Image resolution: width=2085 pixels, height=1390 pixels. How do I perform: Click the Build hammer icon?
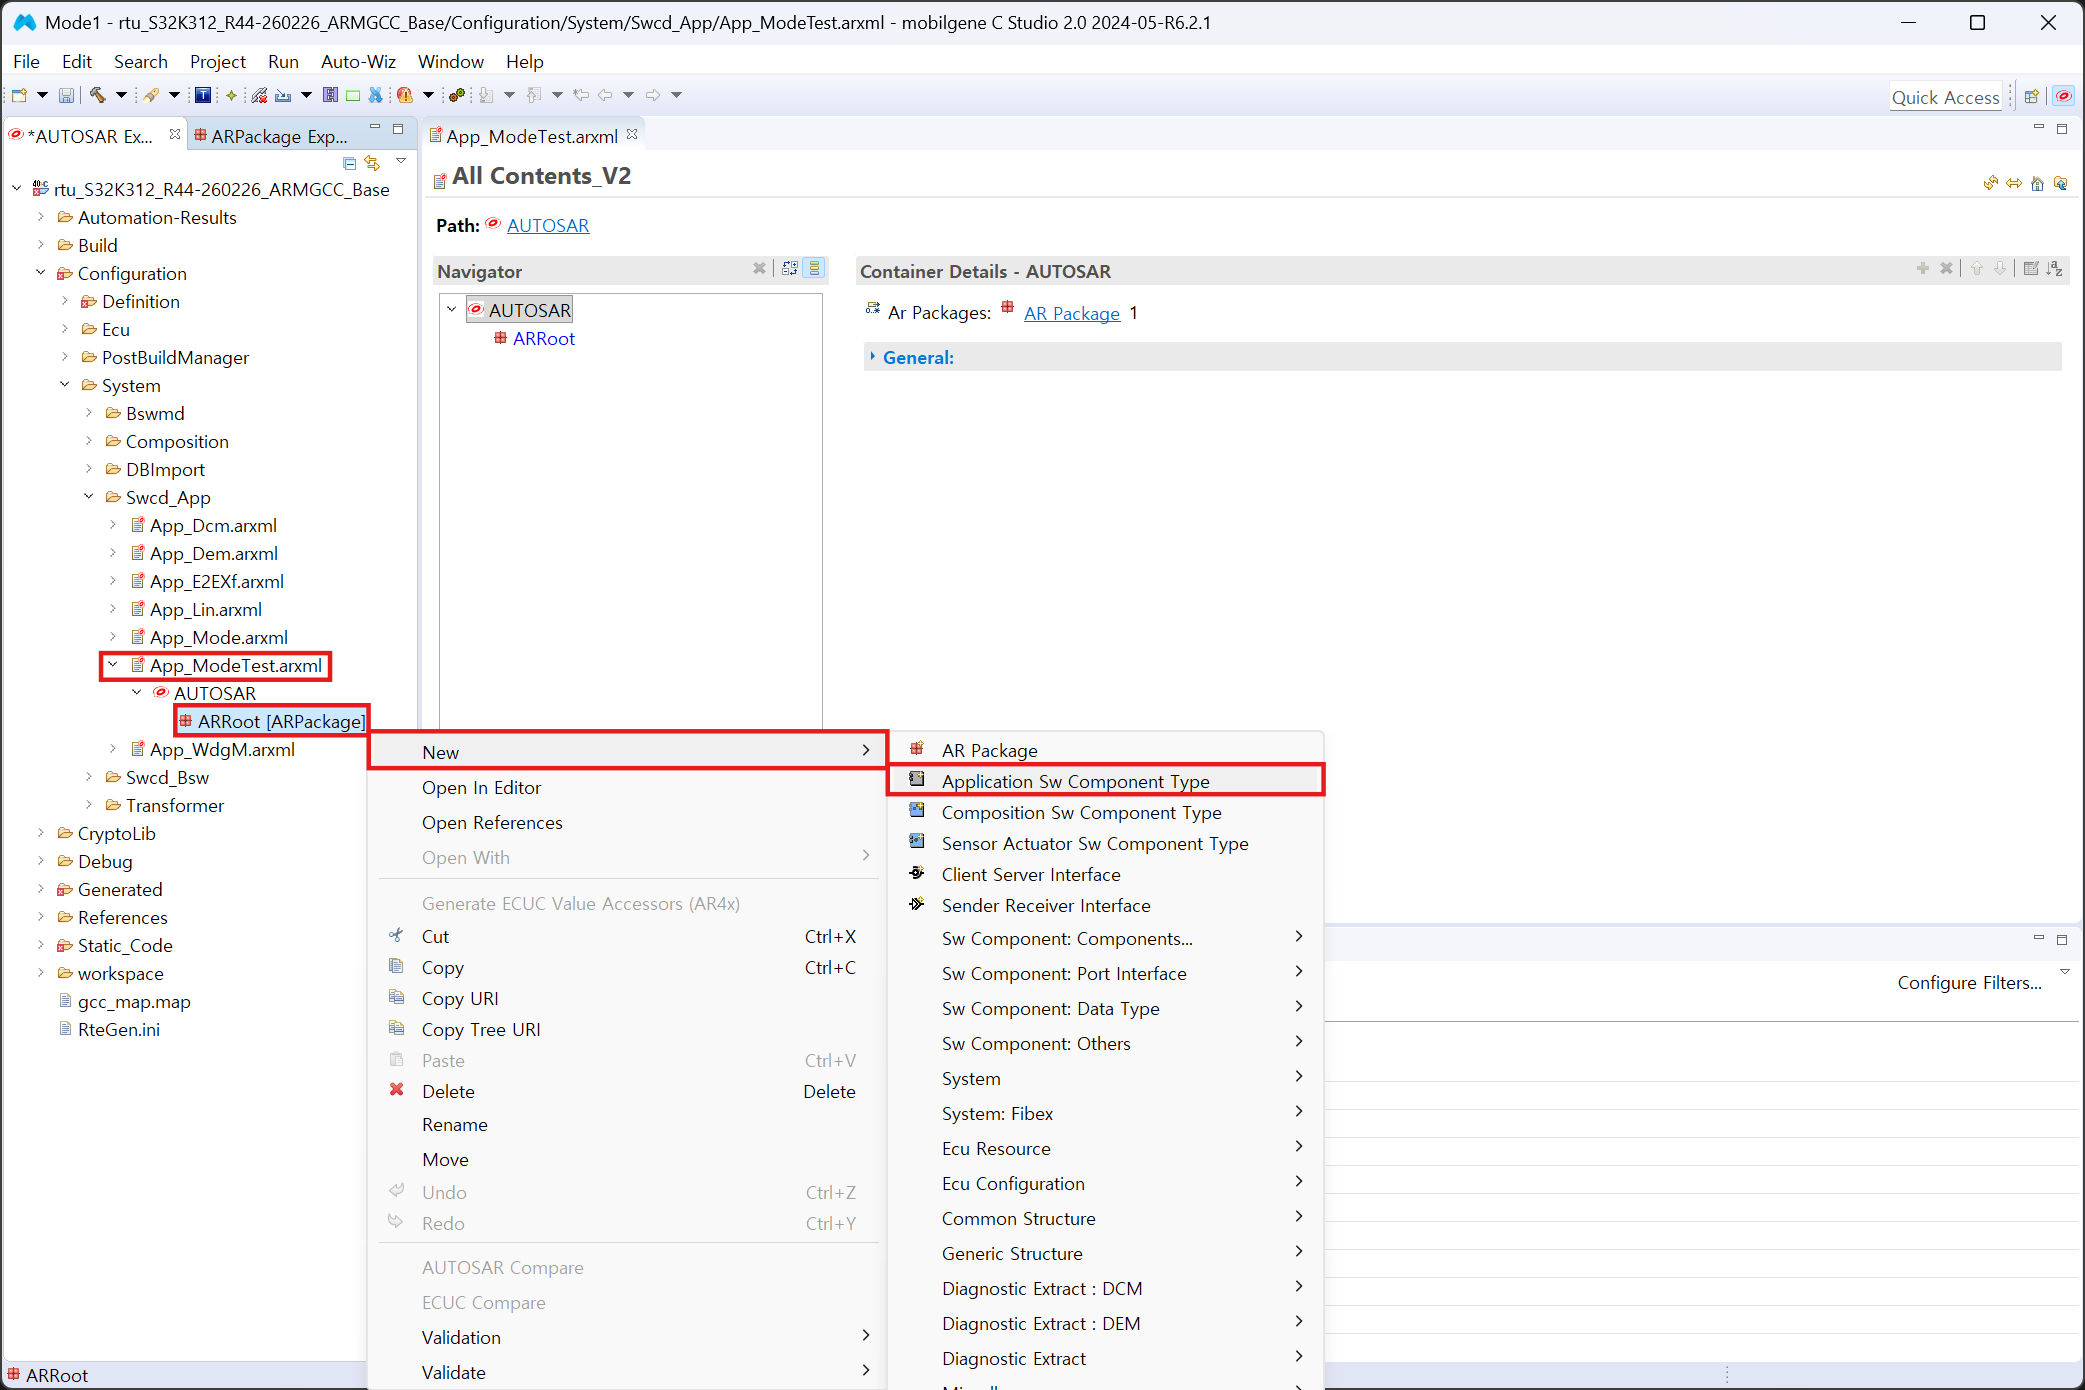[x=98, y=95]
